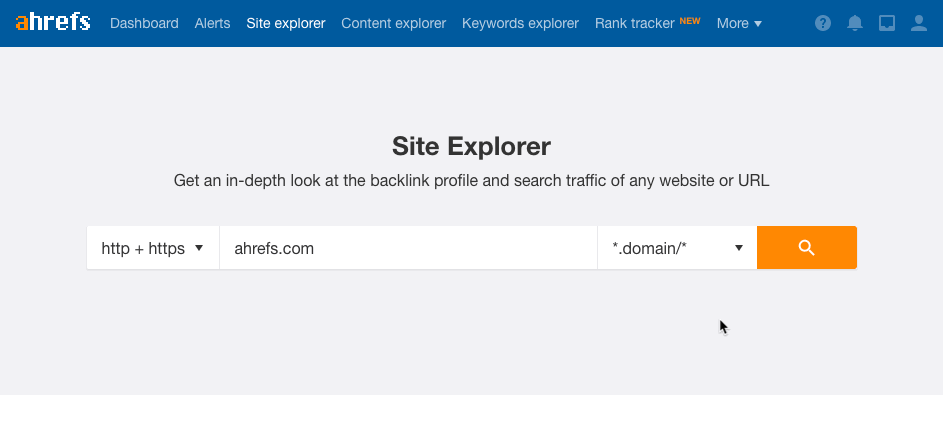Open the notifications bell icon
Image resolution: width=943 pixels, height=431 pixels.
pyautogui.click(x=855, y=23)
